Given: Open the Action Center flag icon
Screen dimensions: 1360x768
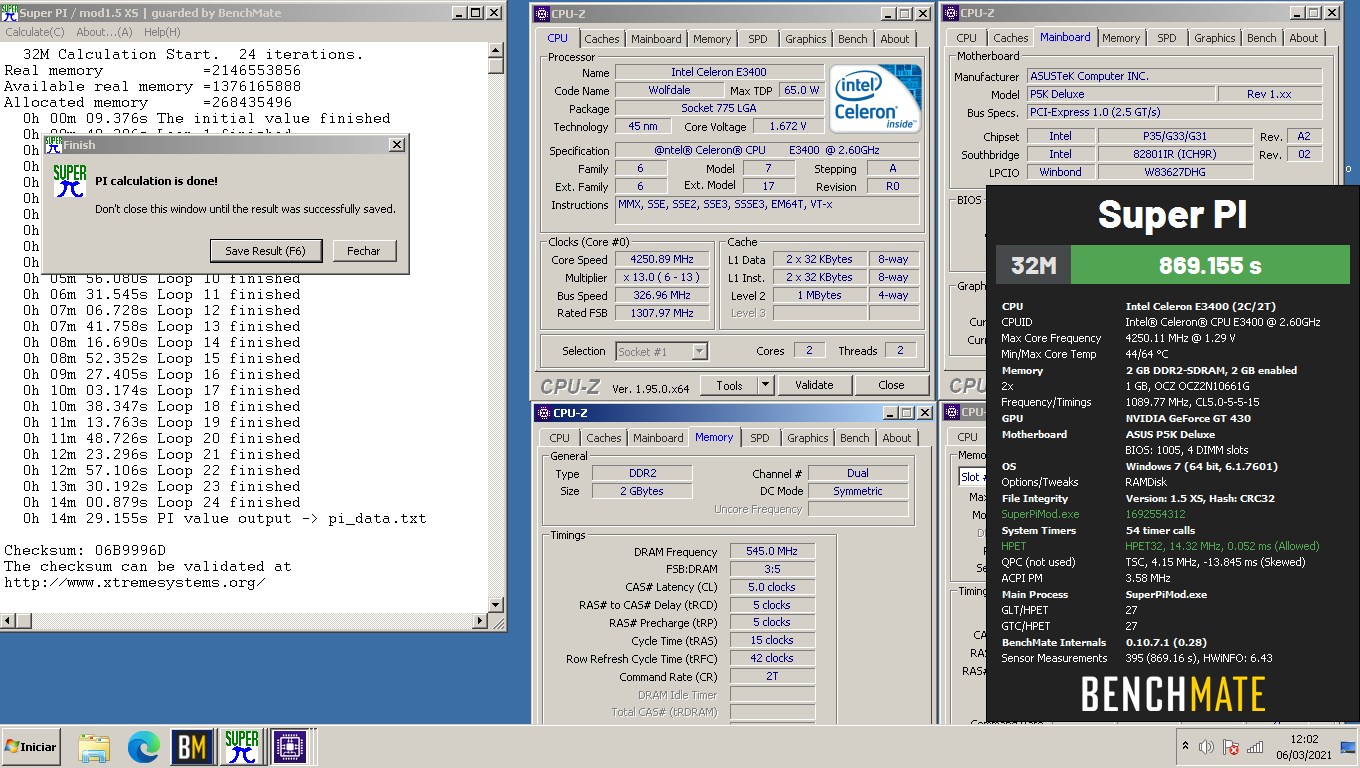Looking at the screenshot, I should coord(1231,747).
